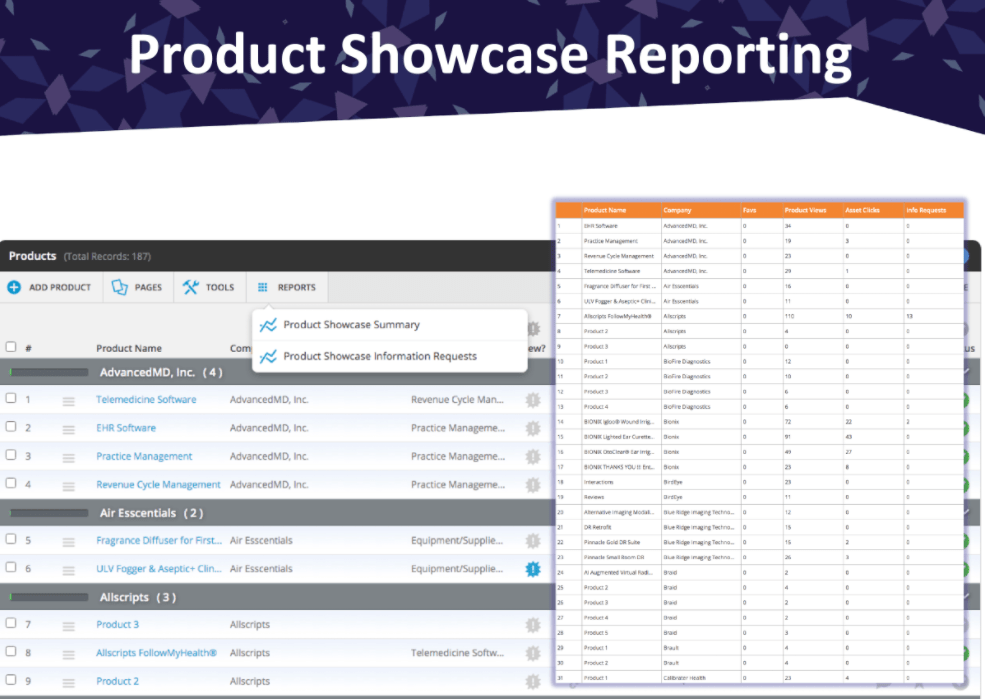Click the badge icon in Fragrance Diffuser row
Screen dimensions: 985x699
click(533, 541)
